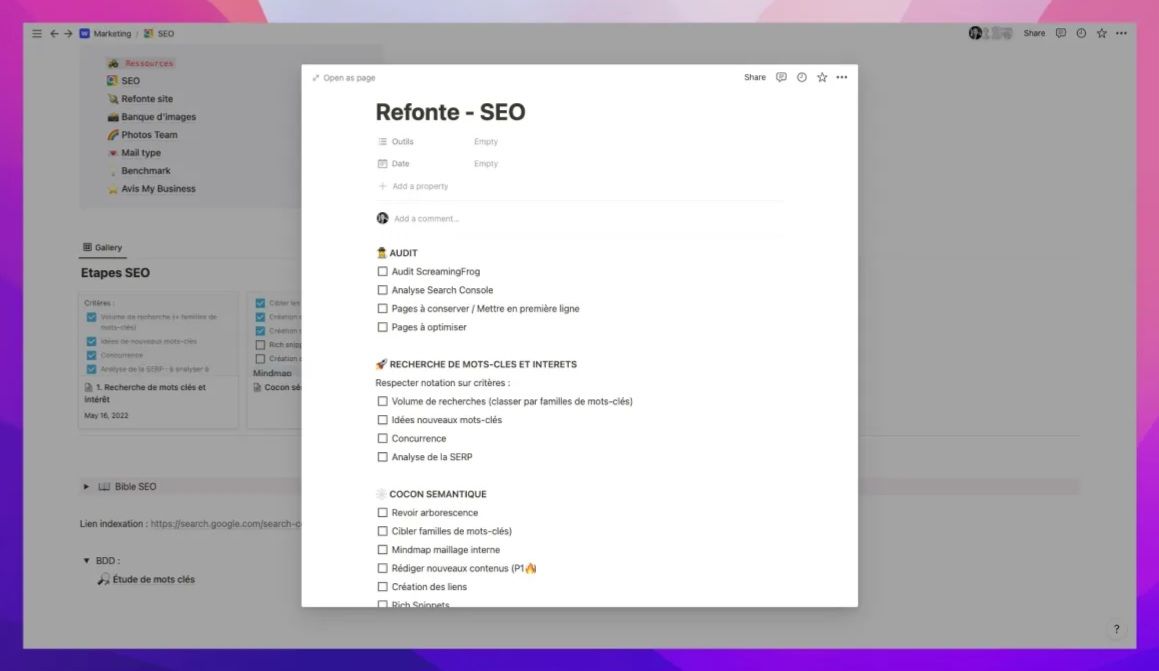Click Share in the main top bar

[x=1034, y=33]
